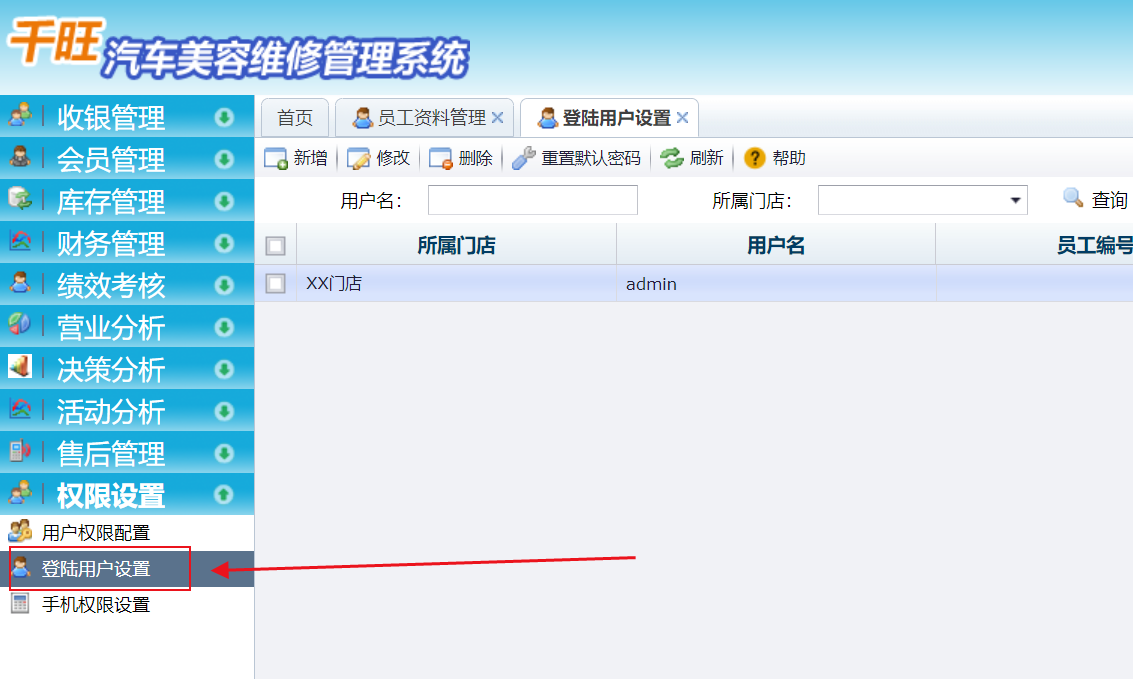Select the 登陆用户设置 tab

(609, 118)
